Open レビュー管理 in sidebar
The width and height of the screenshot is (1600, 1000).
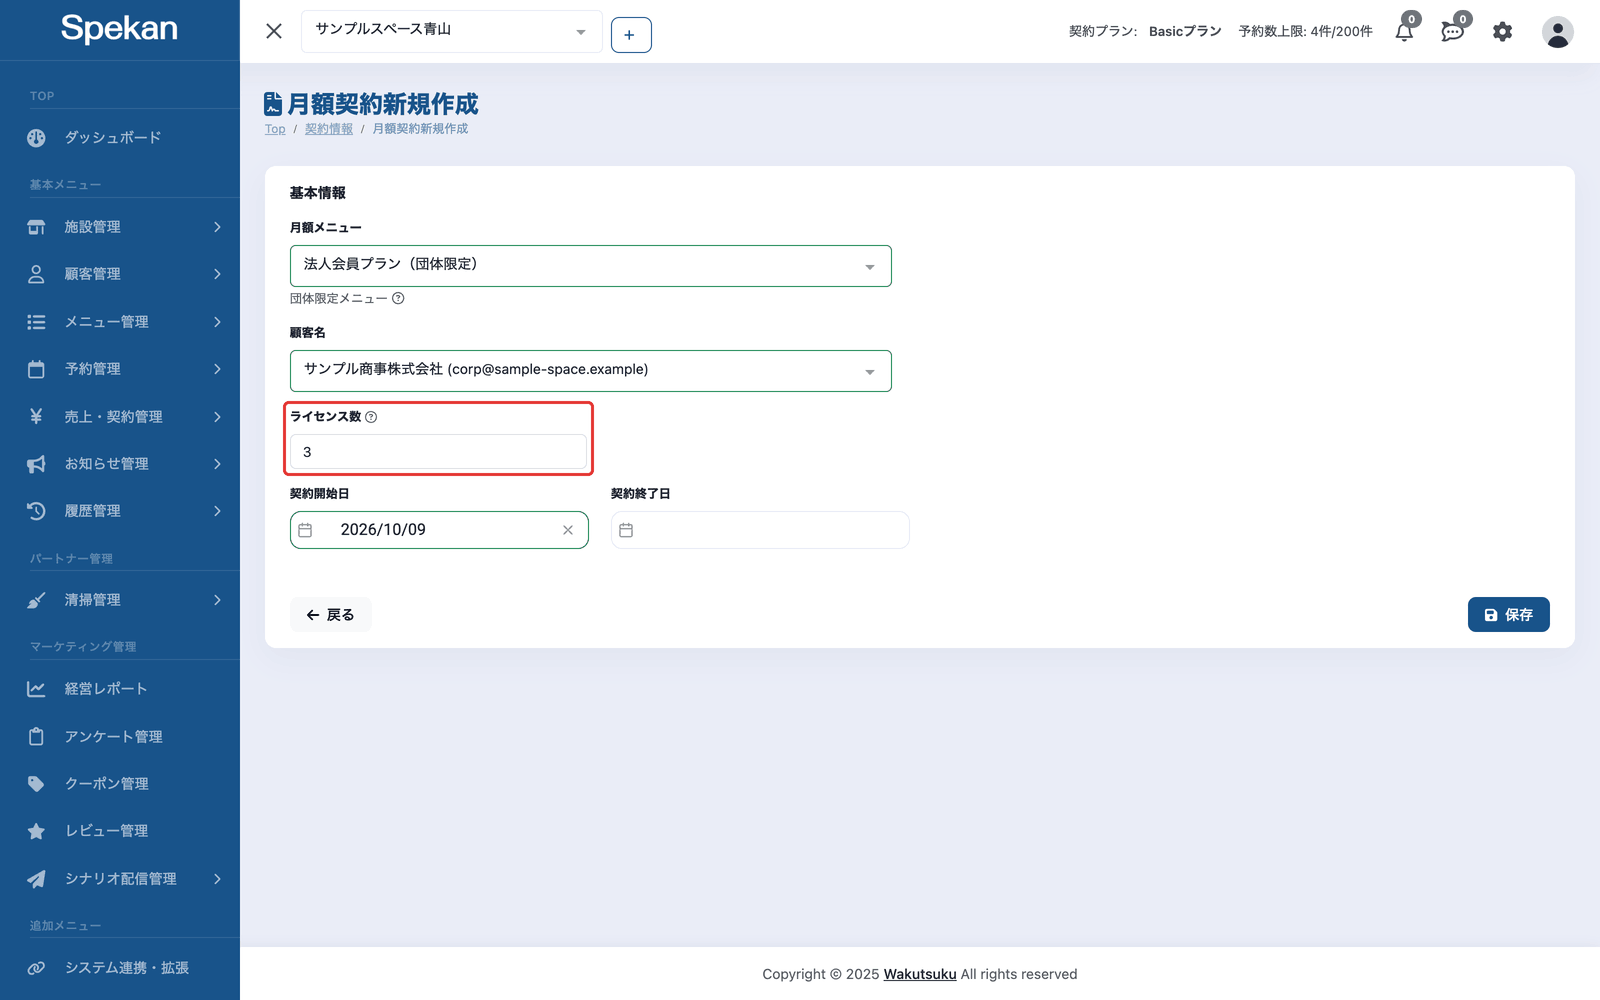pos(120,831)
